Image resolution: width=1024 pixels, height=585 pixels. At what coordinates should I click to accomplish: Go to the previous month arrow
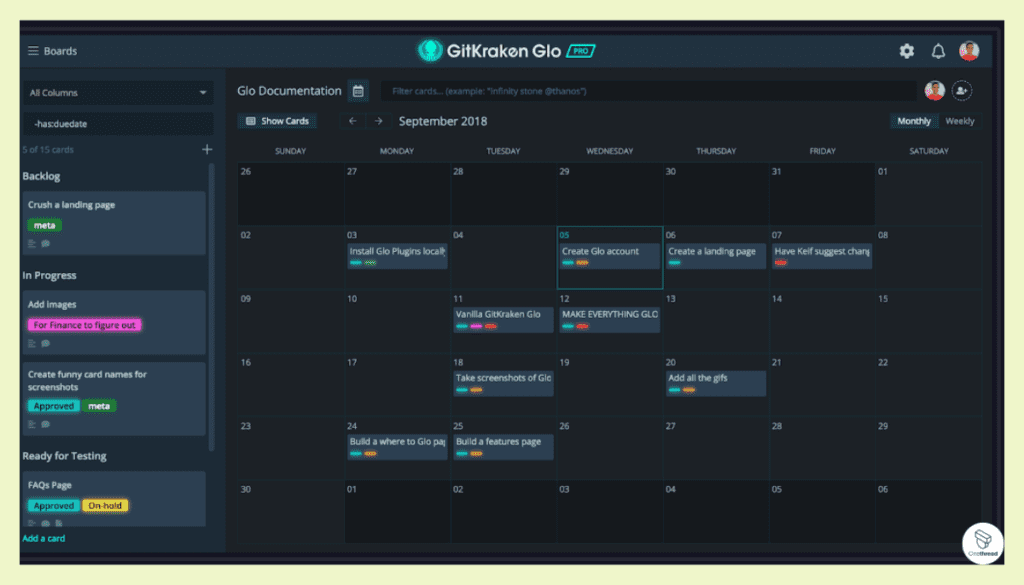tap(353, 121)
